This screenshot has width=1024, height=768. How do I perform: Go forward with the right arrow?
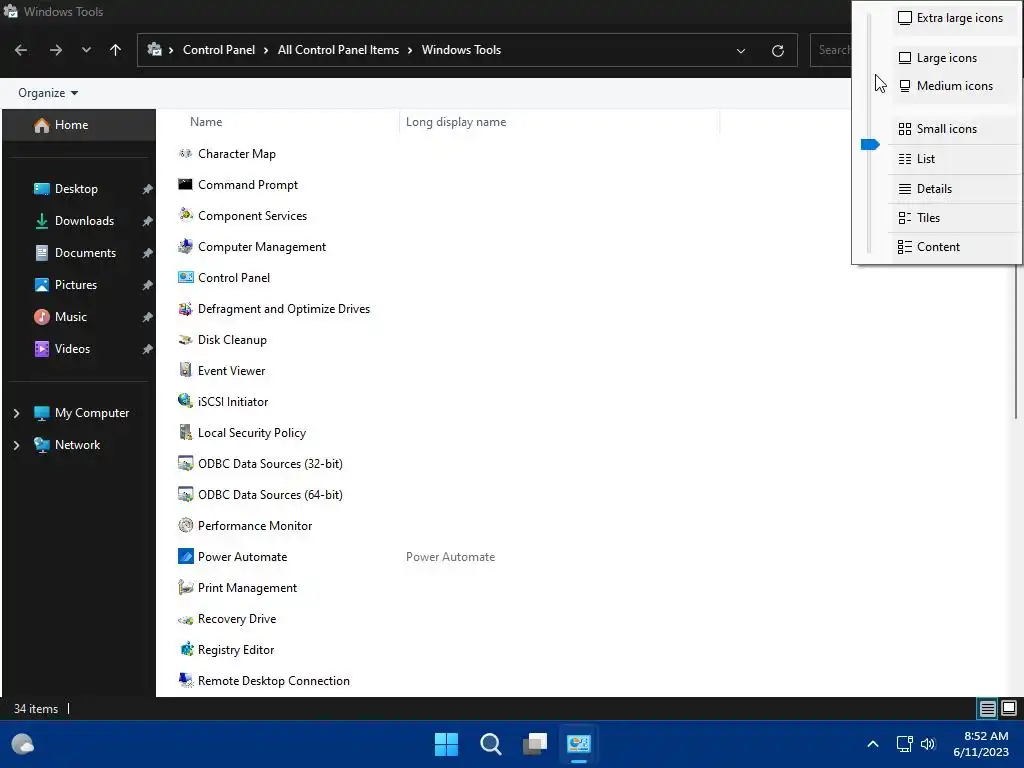coord(56,50)
